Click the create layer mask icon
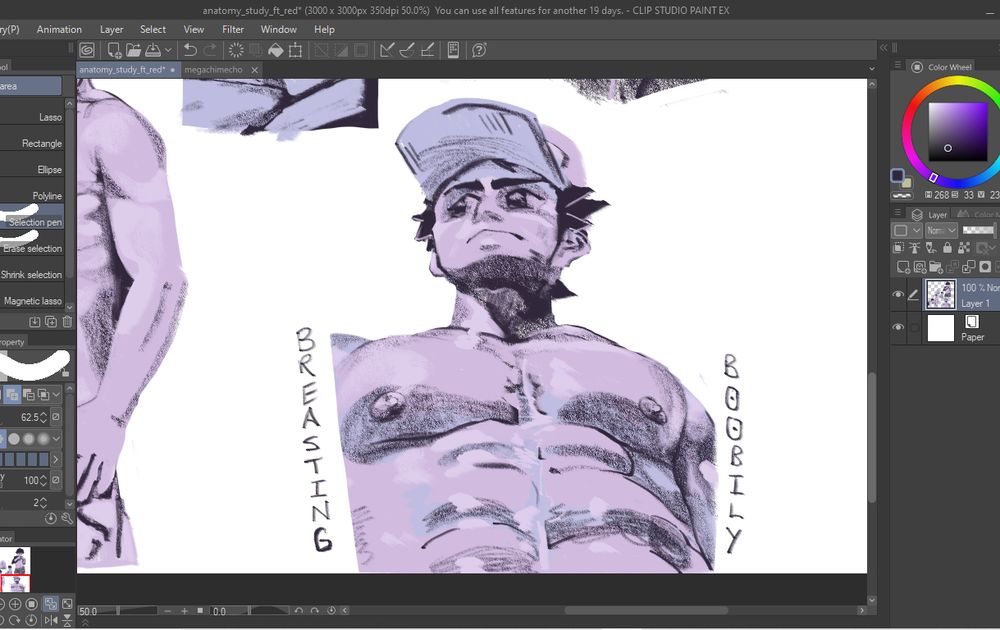Viewport: 1000px width, 630px height. click(985, 267)
